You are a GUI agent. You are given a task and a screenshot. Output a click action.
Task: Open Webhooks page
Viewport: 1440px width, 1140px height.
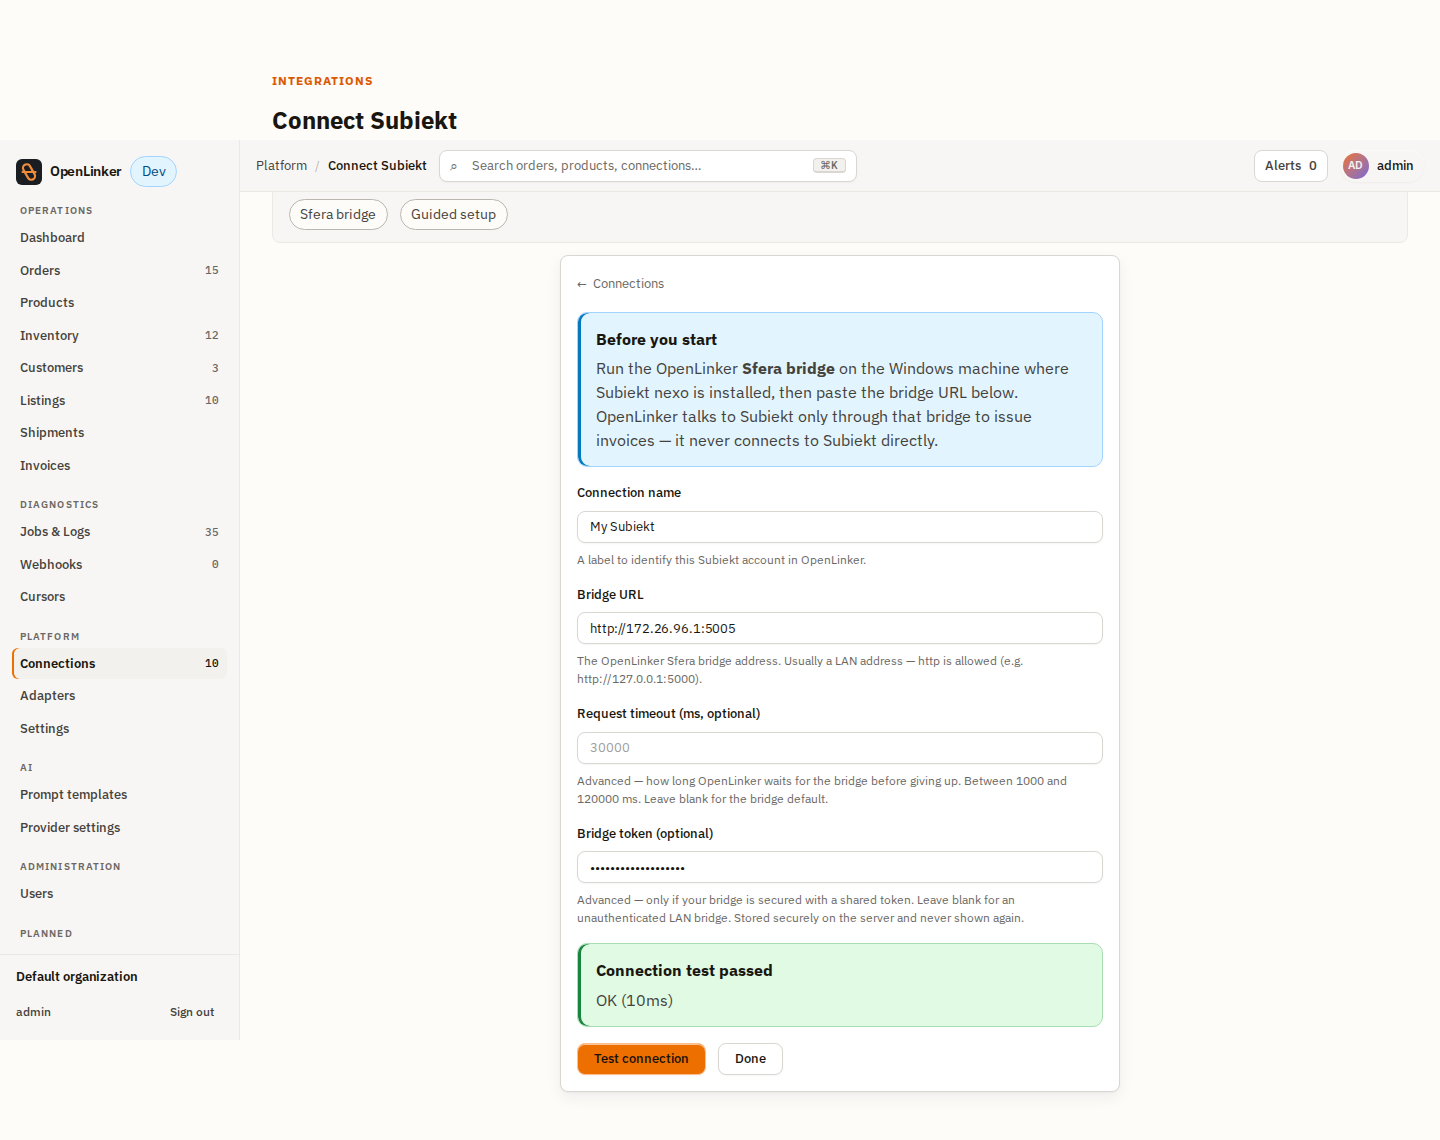pyautogui.click(x=120, y=565)
